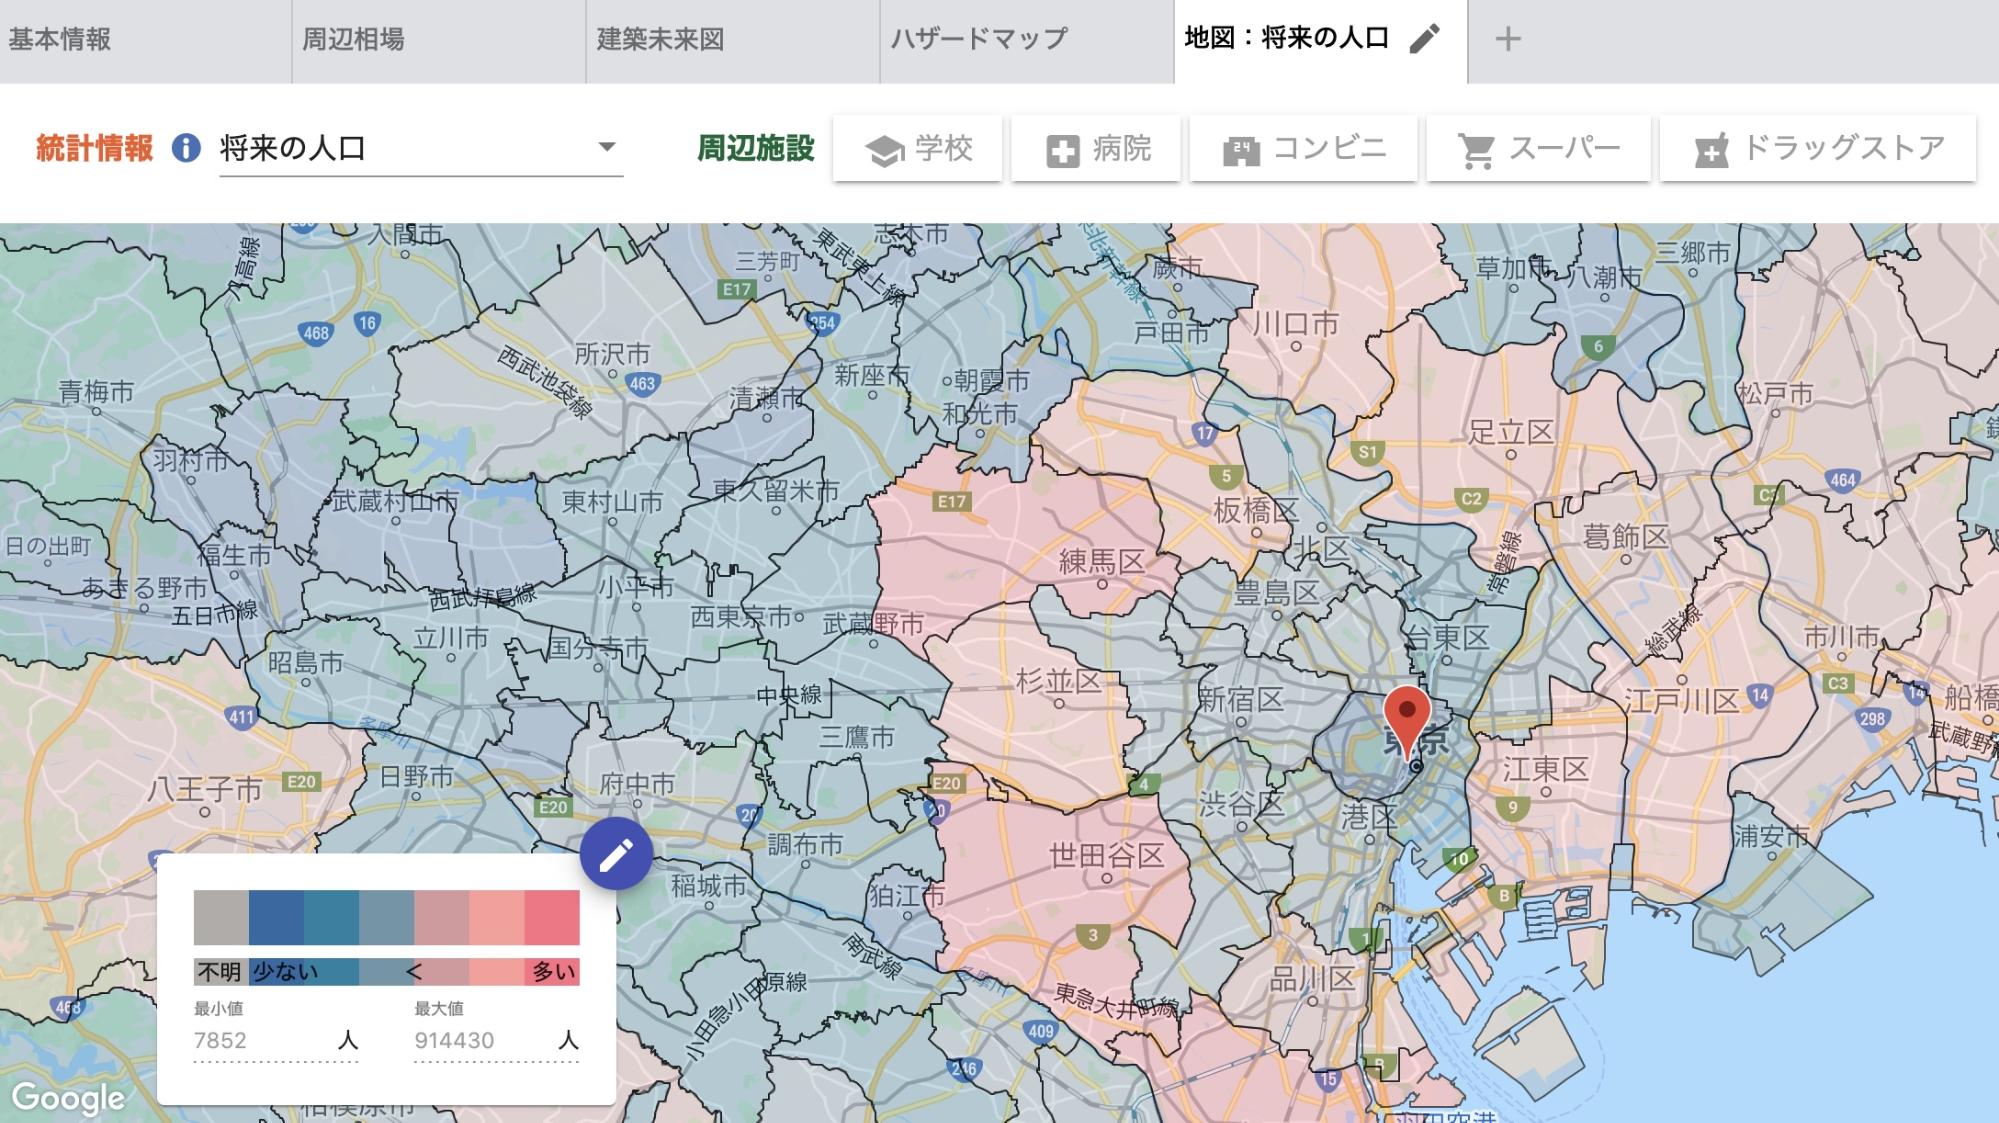The height and width of the screenshot is (1123, 1999).
Task: Open the 周辺相場 tab
Action: [x=354, y=40]
